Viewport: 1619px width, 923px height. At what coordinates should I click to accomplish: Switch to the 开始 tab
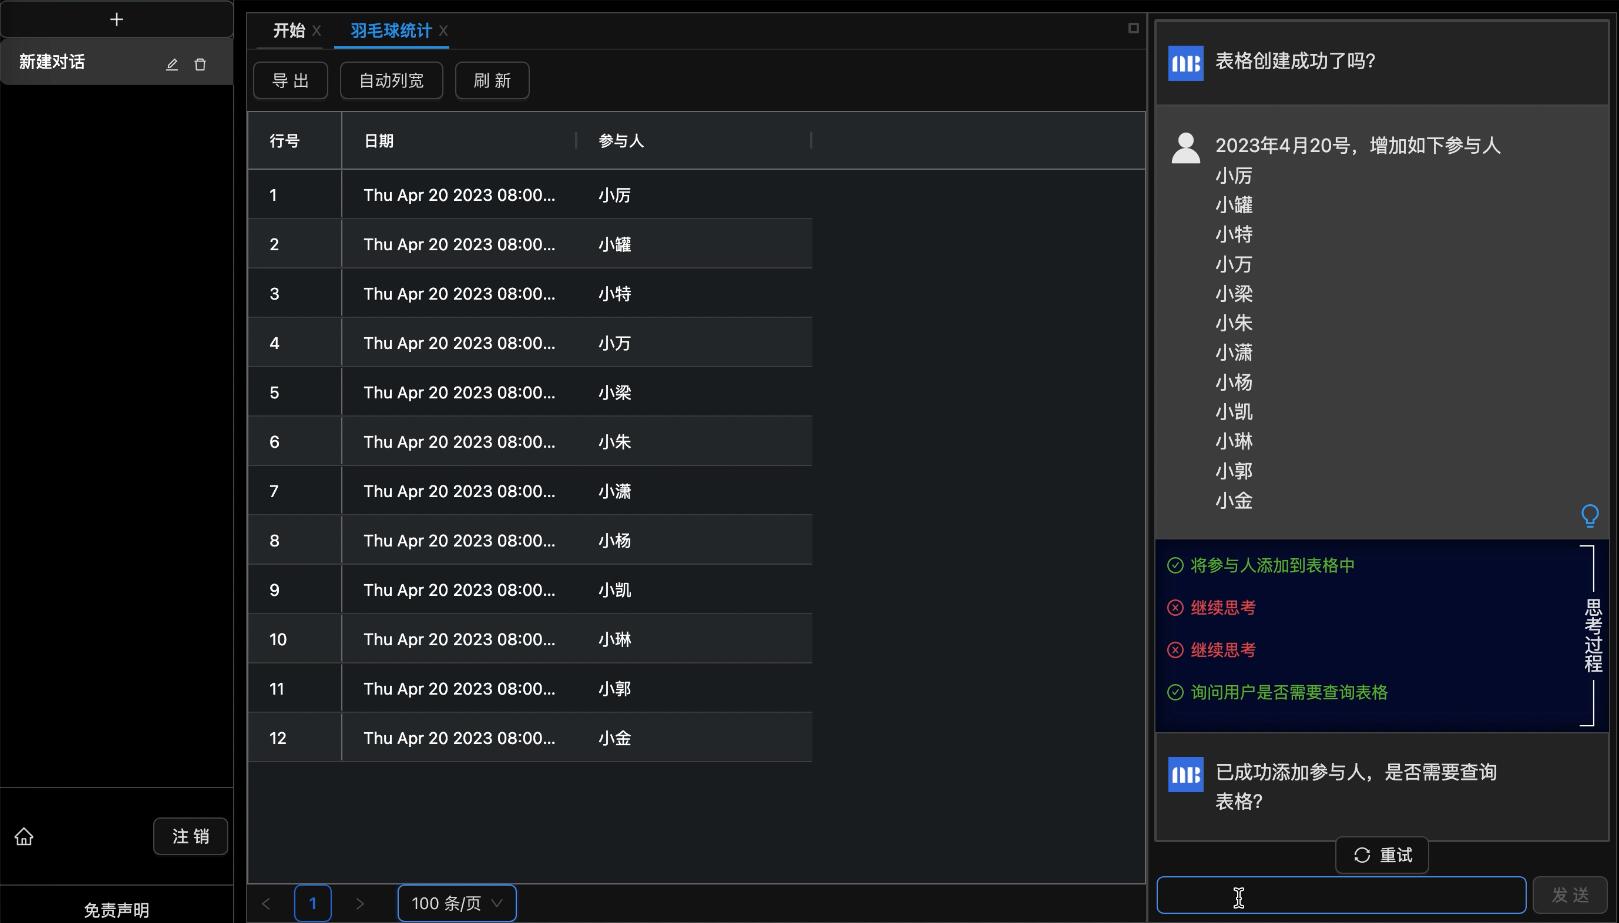[x=288, y=31]
